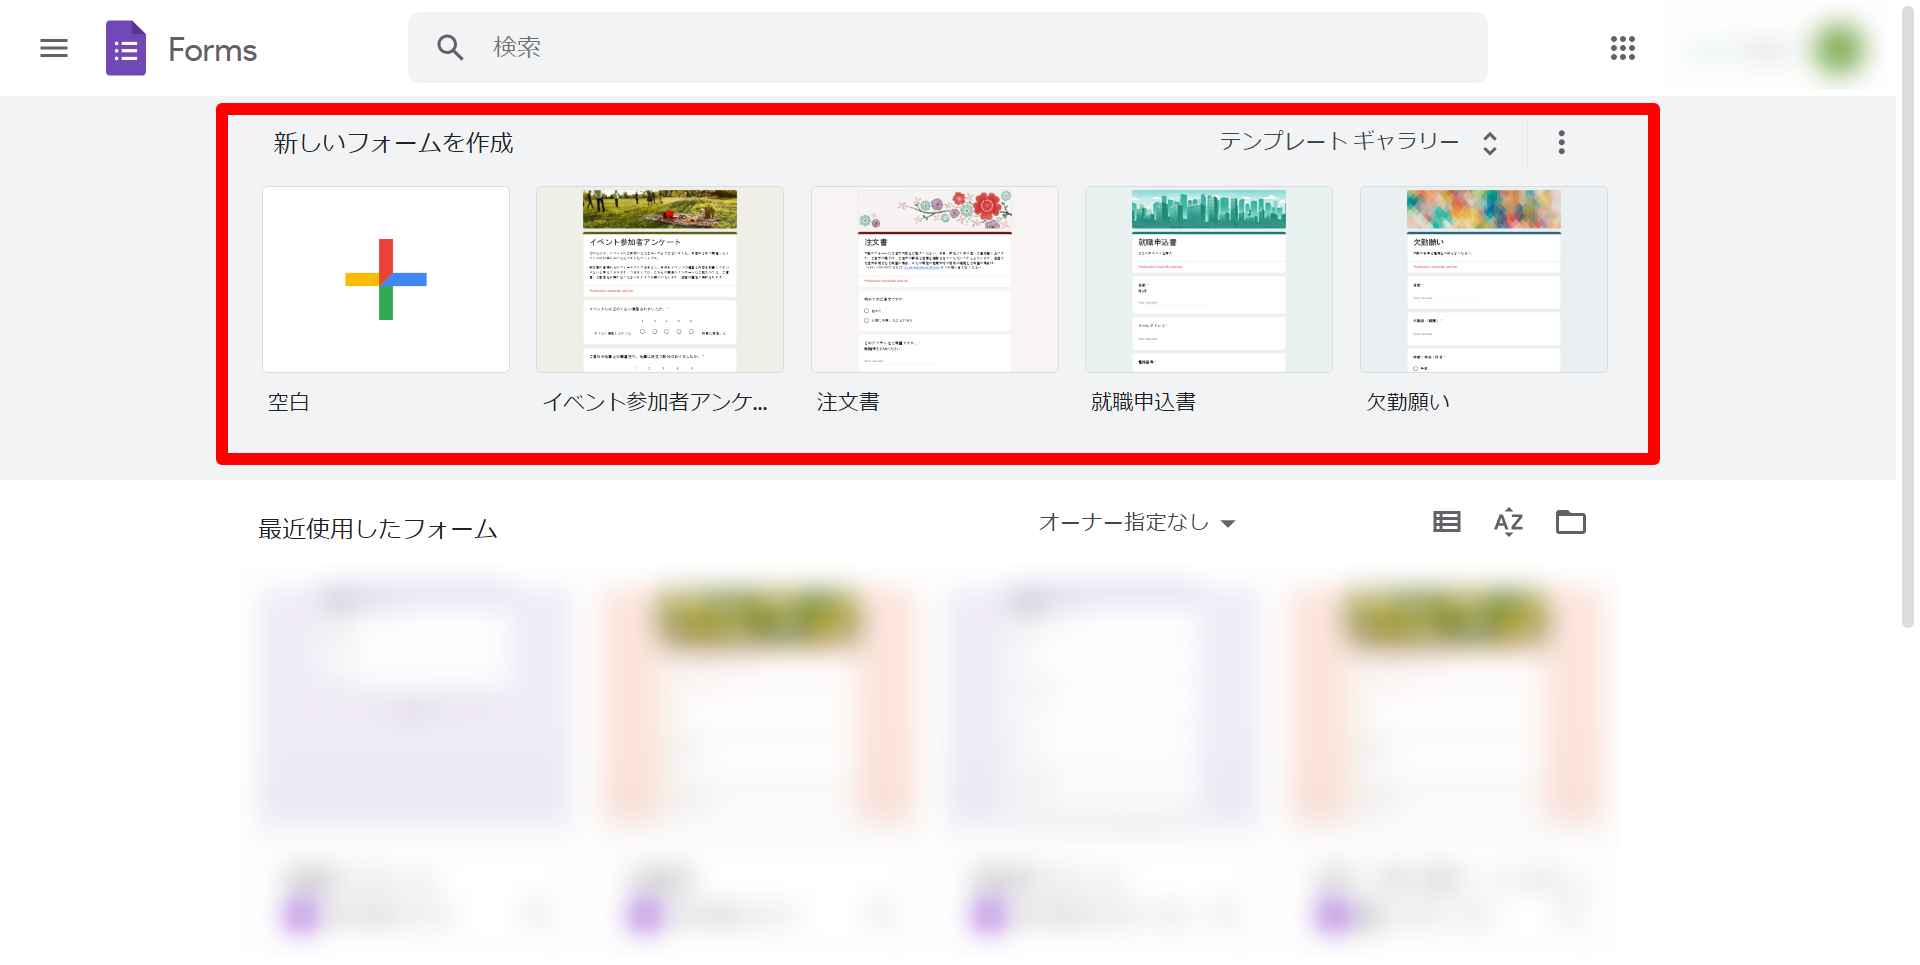Screen dimensions: 1920x965
Task: Click the Forms logo icon
Action: (126, 48)
